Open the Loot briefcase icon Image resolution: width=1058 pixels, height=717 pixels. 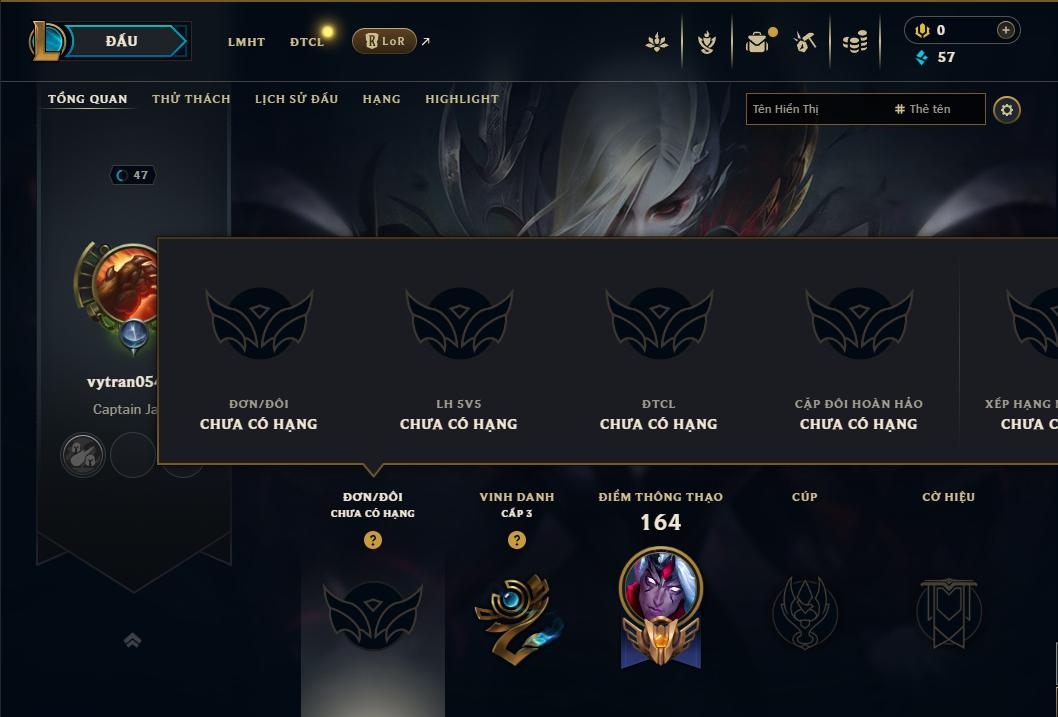[x=758, y=42]
